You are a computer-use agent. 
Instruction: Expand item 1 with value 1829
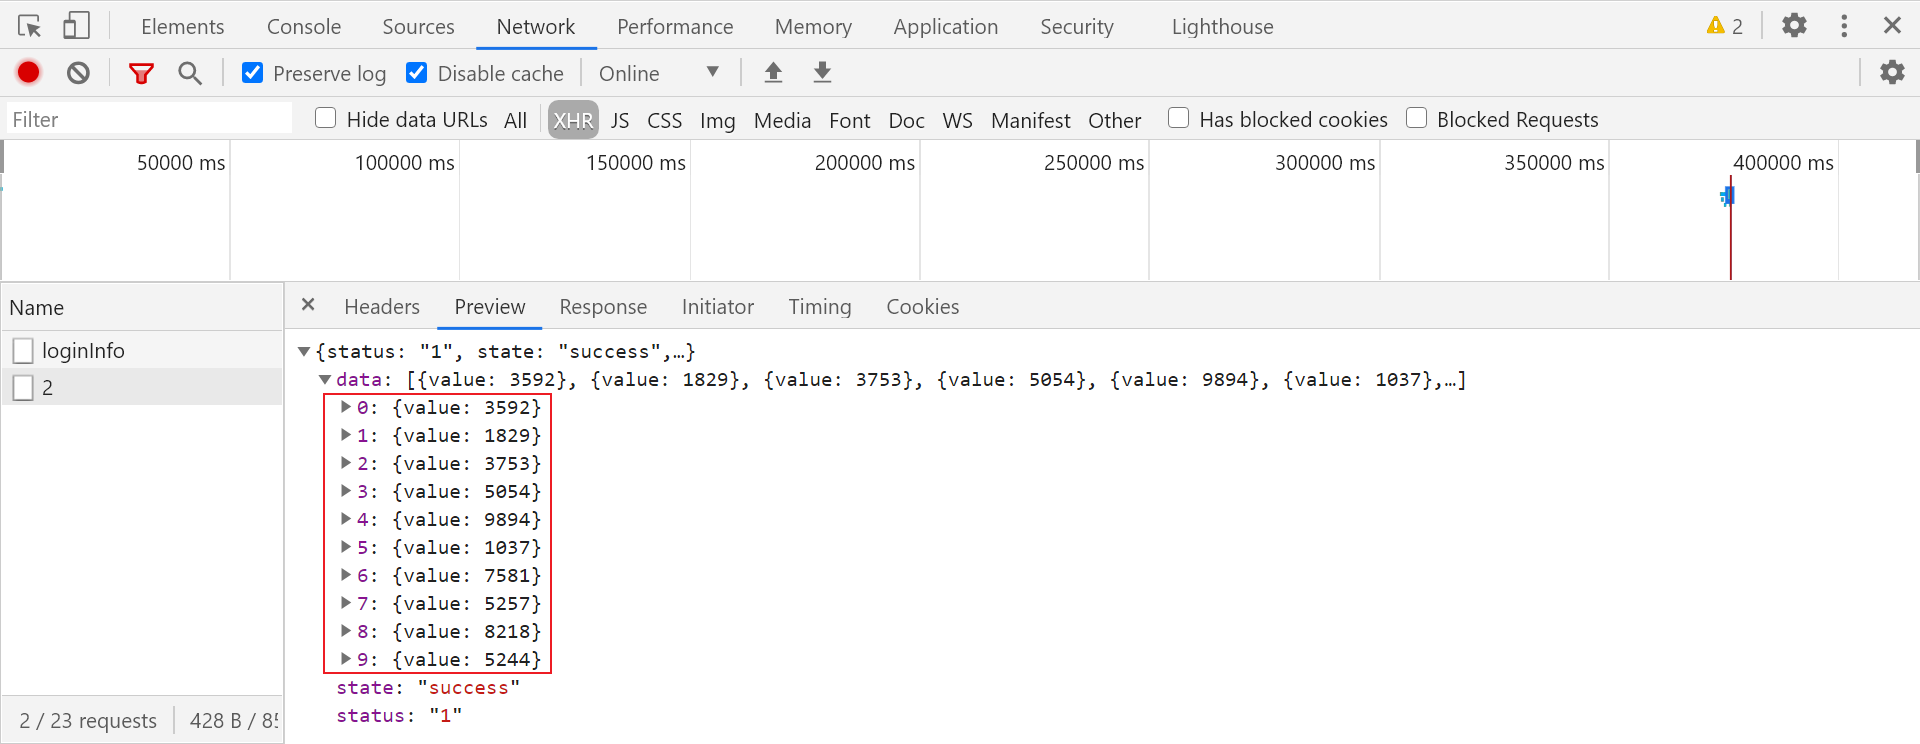coord(346,435)
